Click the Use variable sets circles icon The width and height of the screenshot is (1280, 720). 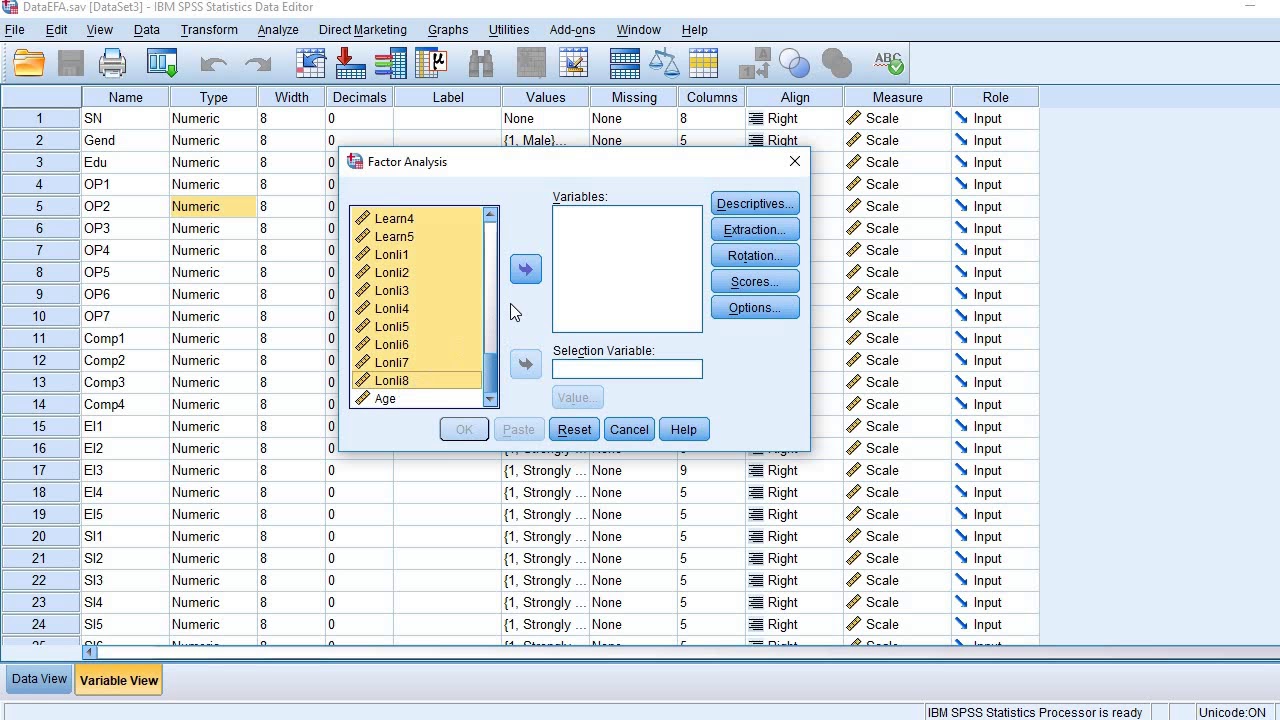(795, 65)
